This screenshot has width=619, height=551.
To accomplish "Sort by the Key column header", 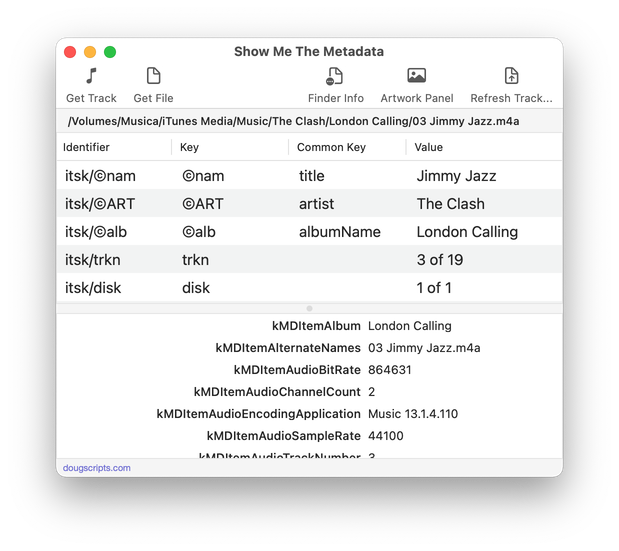I will tap(189, 147).
